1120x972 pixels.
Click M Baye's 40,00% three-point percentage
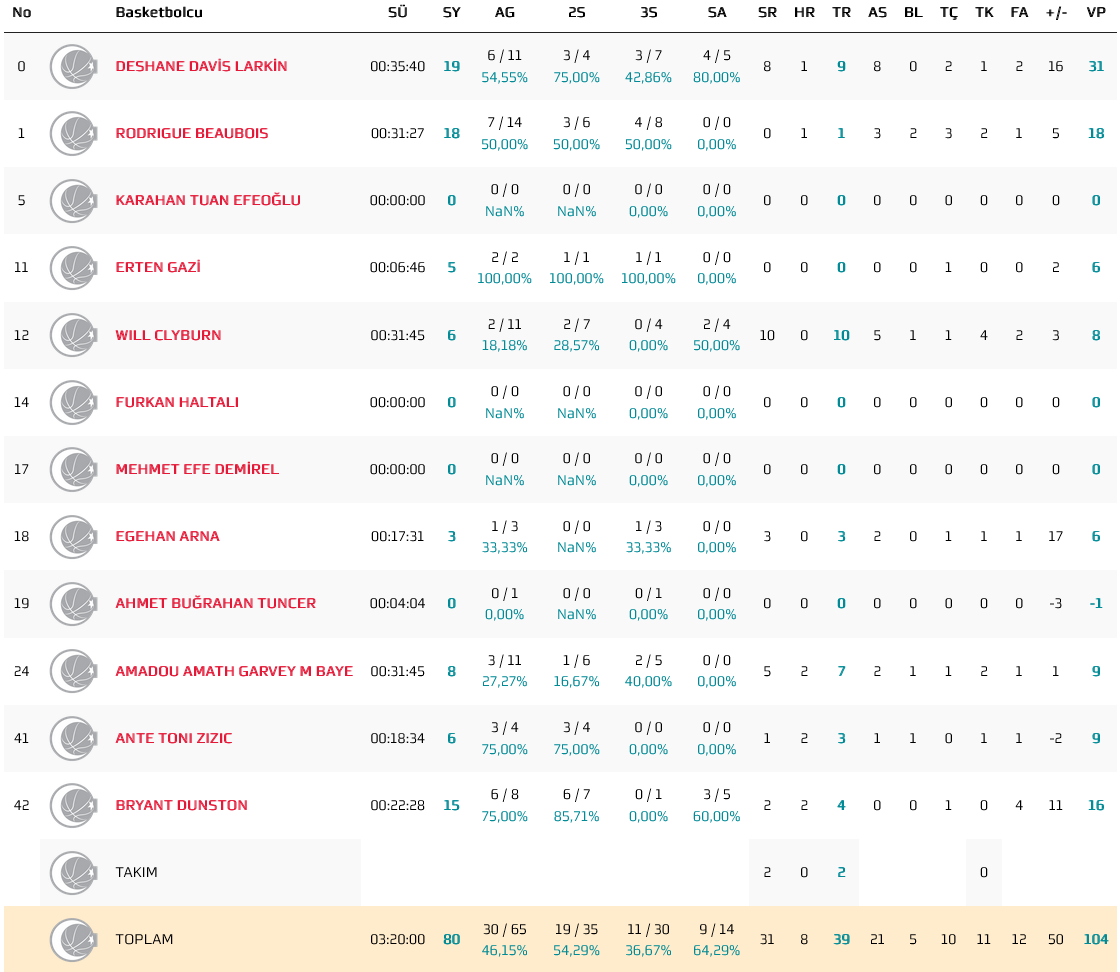[648, 682]
